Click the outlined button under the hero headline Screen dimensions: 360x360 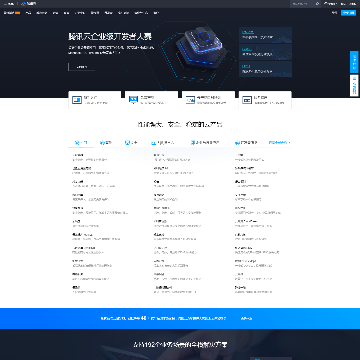(x=81, y=67)
